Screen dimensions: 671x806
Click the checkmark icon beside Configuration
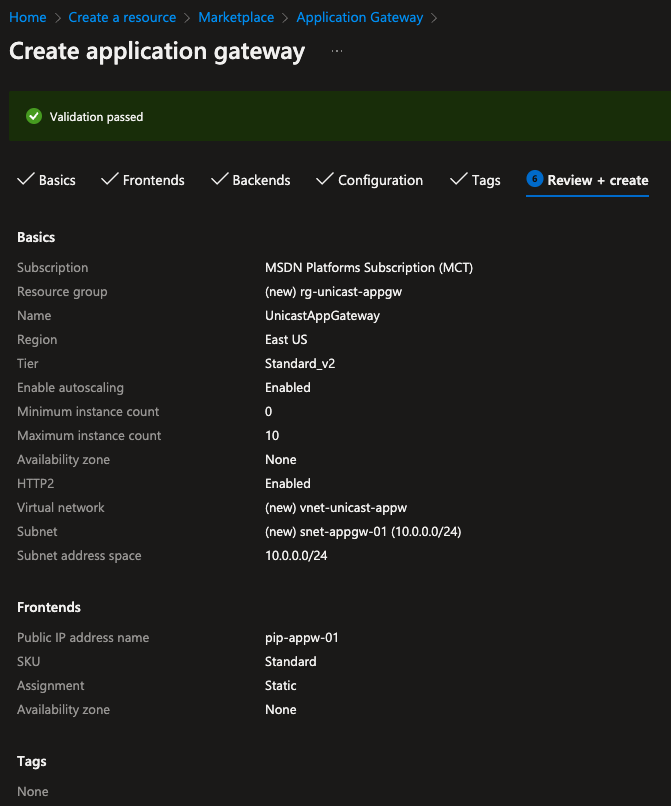point(324,180)
